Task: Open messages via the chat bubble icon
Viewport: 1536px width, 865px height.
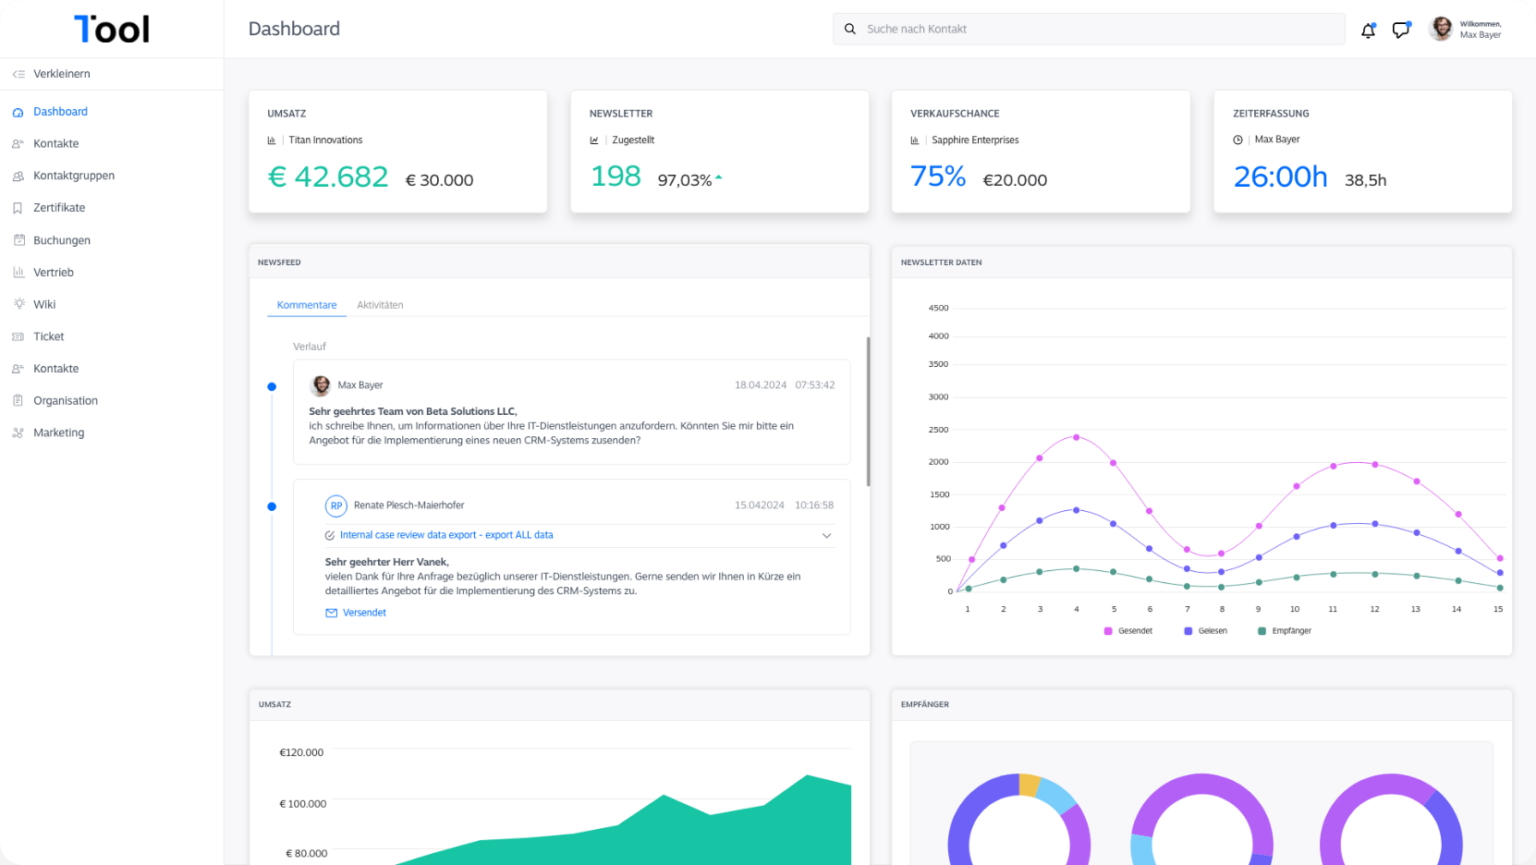Action: click(x=1400, y=30)
